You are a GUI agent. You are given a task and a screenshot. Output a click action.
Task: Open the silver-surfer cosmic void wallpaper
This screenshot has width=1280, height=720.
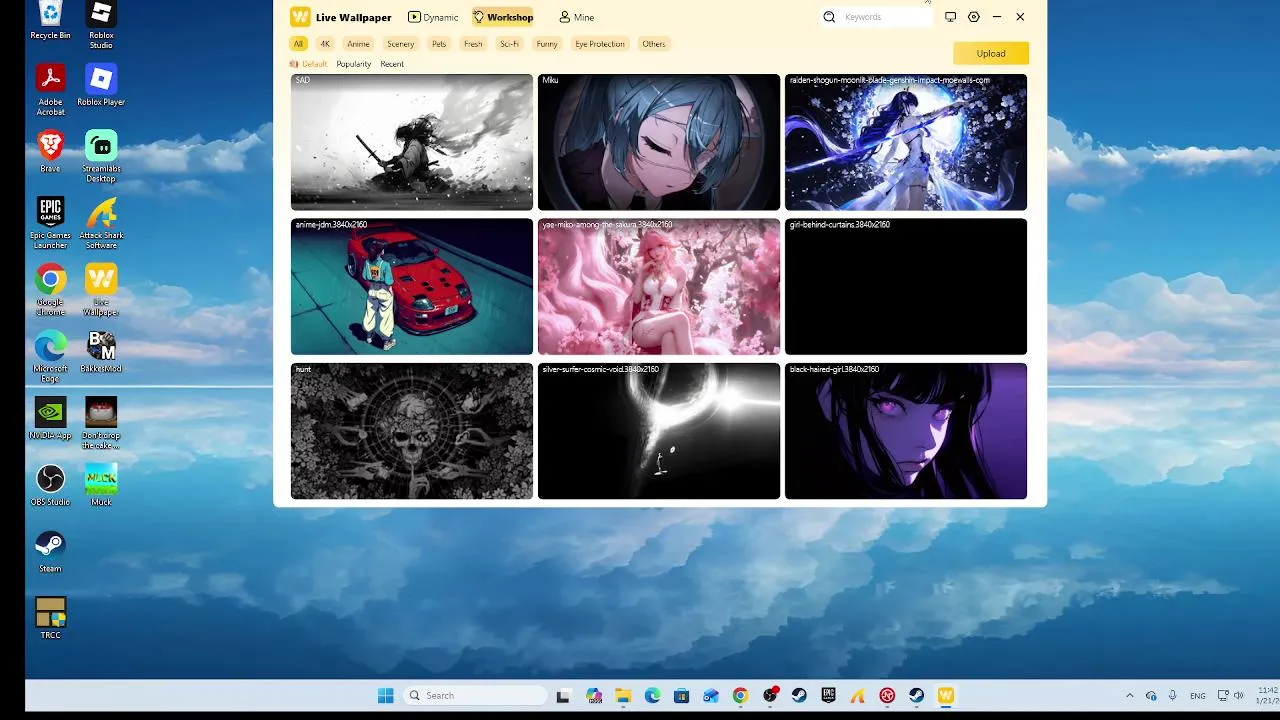click(659, 431)
